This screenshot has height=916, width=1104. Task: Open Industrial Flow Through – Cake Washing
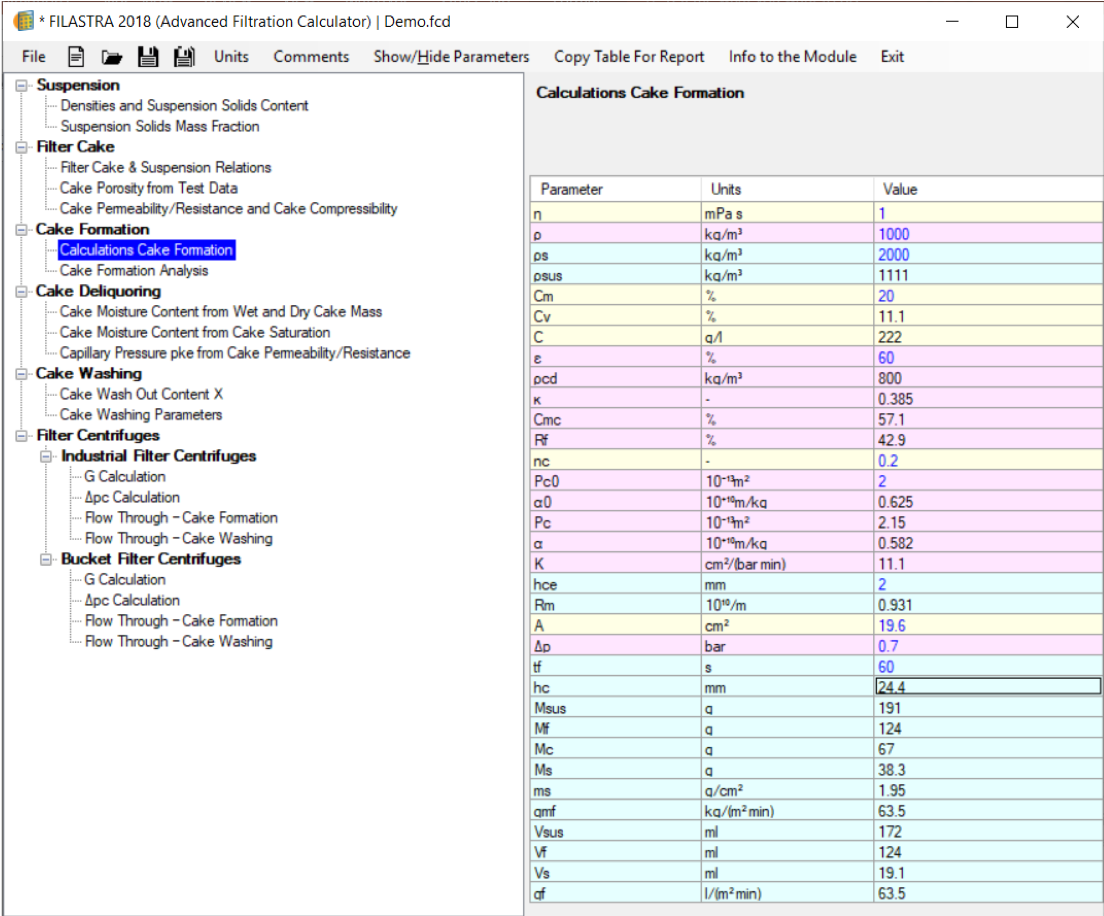pos(178,539)
